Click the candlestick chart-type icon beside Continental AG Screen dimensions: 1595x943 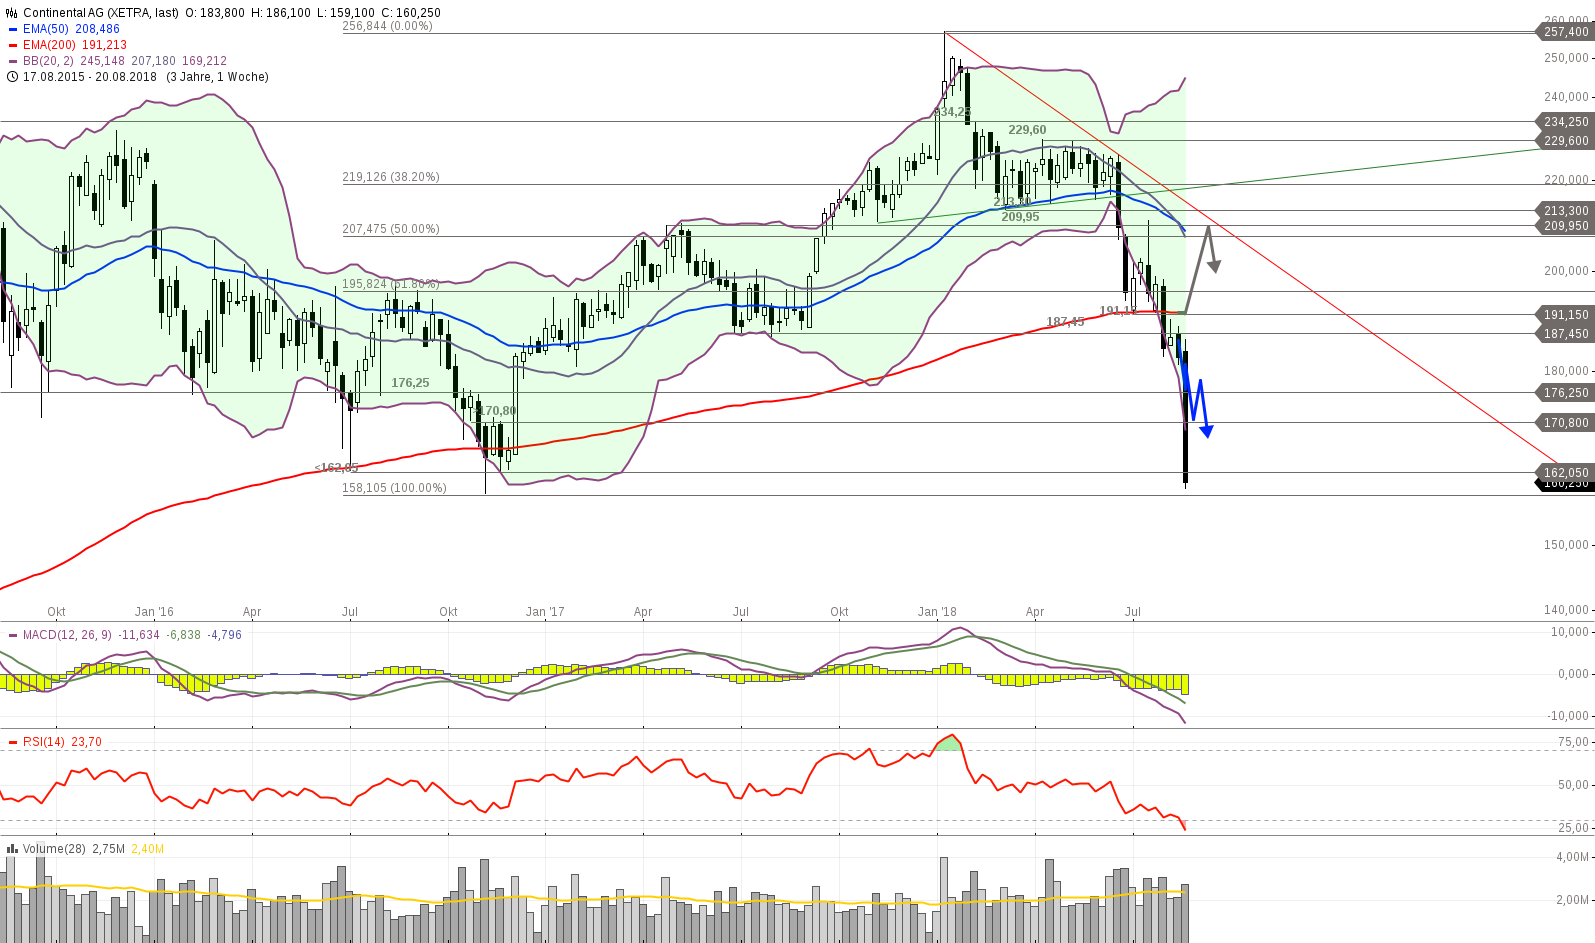point(12,13)
